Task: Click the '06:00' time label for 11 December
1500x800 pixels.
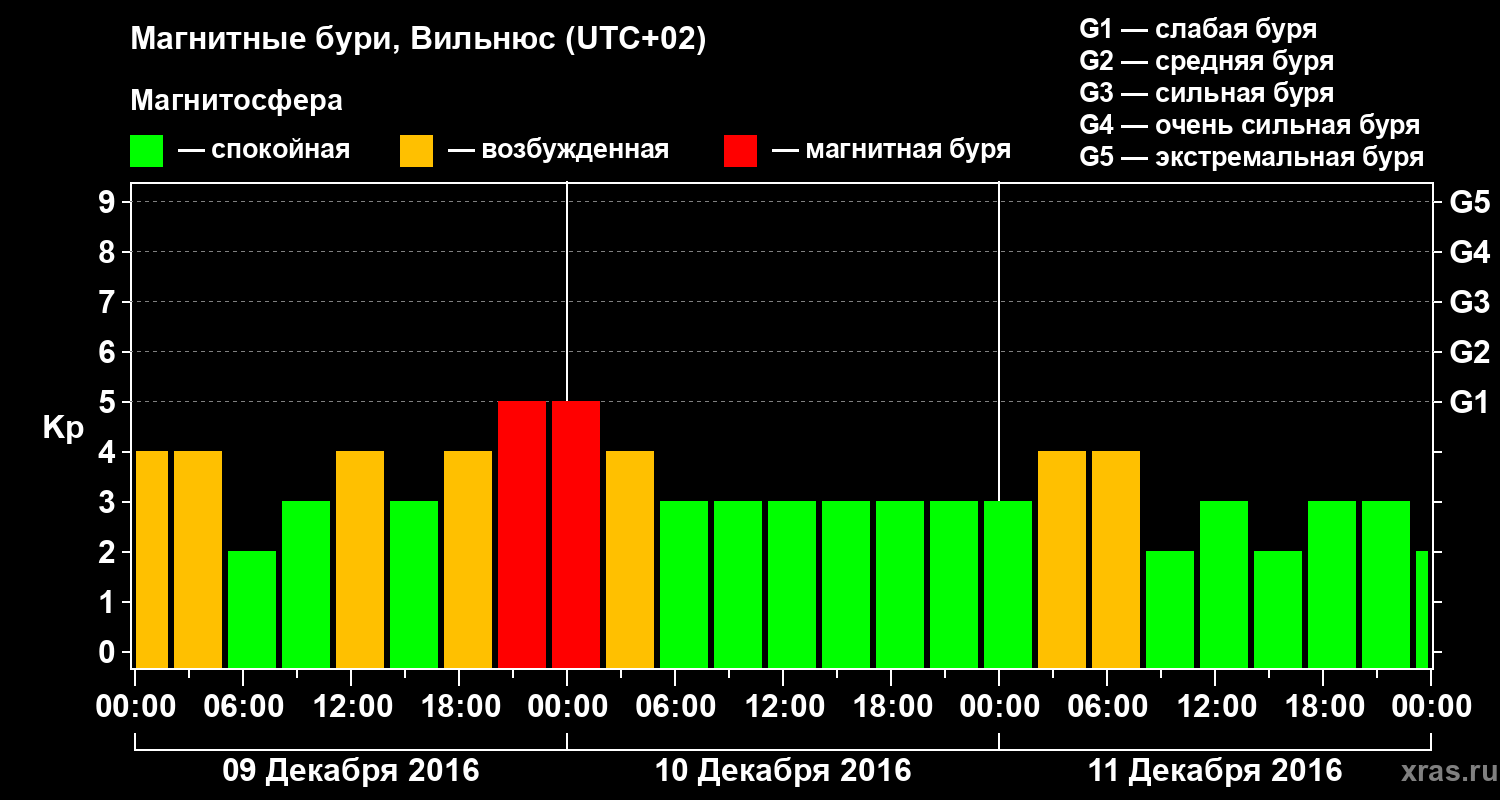Action: [x=1107, y=706]
